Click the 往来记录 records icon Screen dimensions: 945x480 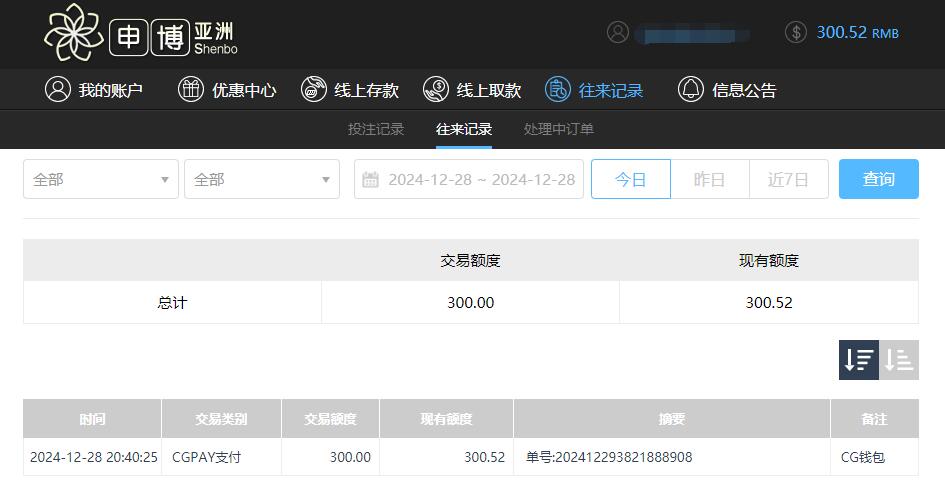(557, 89)
